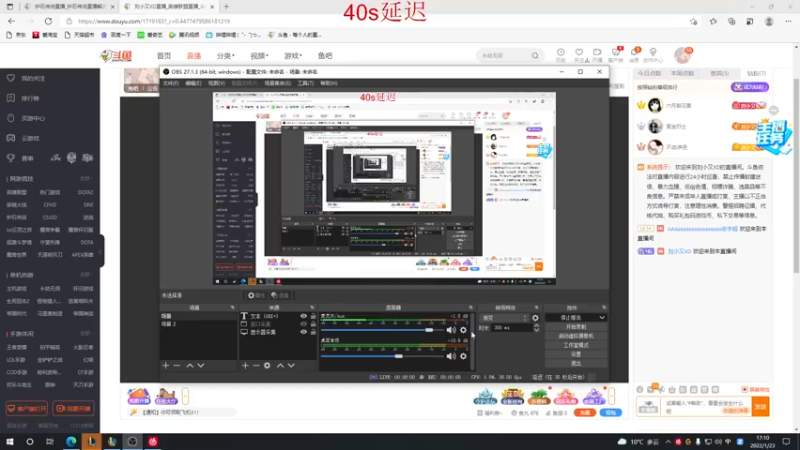The image size is (800, 450).
Task: Toggle lock on the 文本 (GDI+) source
Action: coord(313,316)
